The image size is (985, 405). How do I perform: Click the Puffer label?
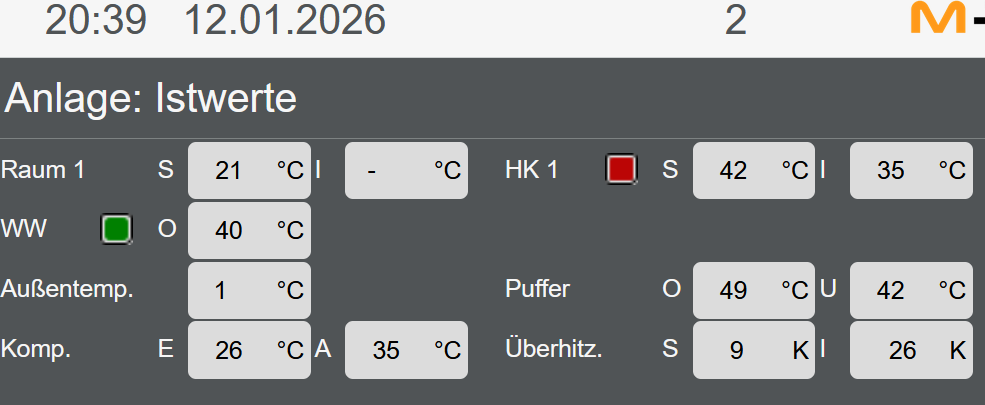(x=537, y=290)
